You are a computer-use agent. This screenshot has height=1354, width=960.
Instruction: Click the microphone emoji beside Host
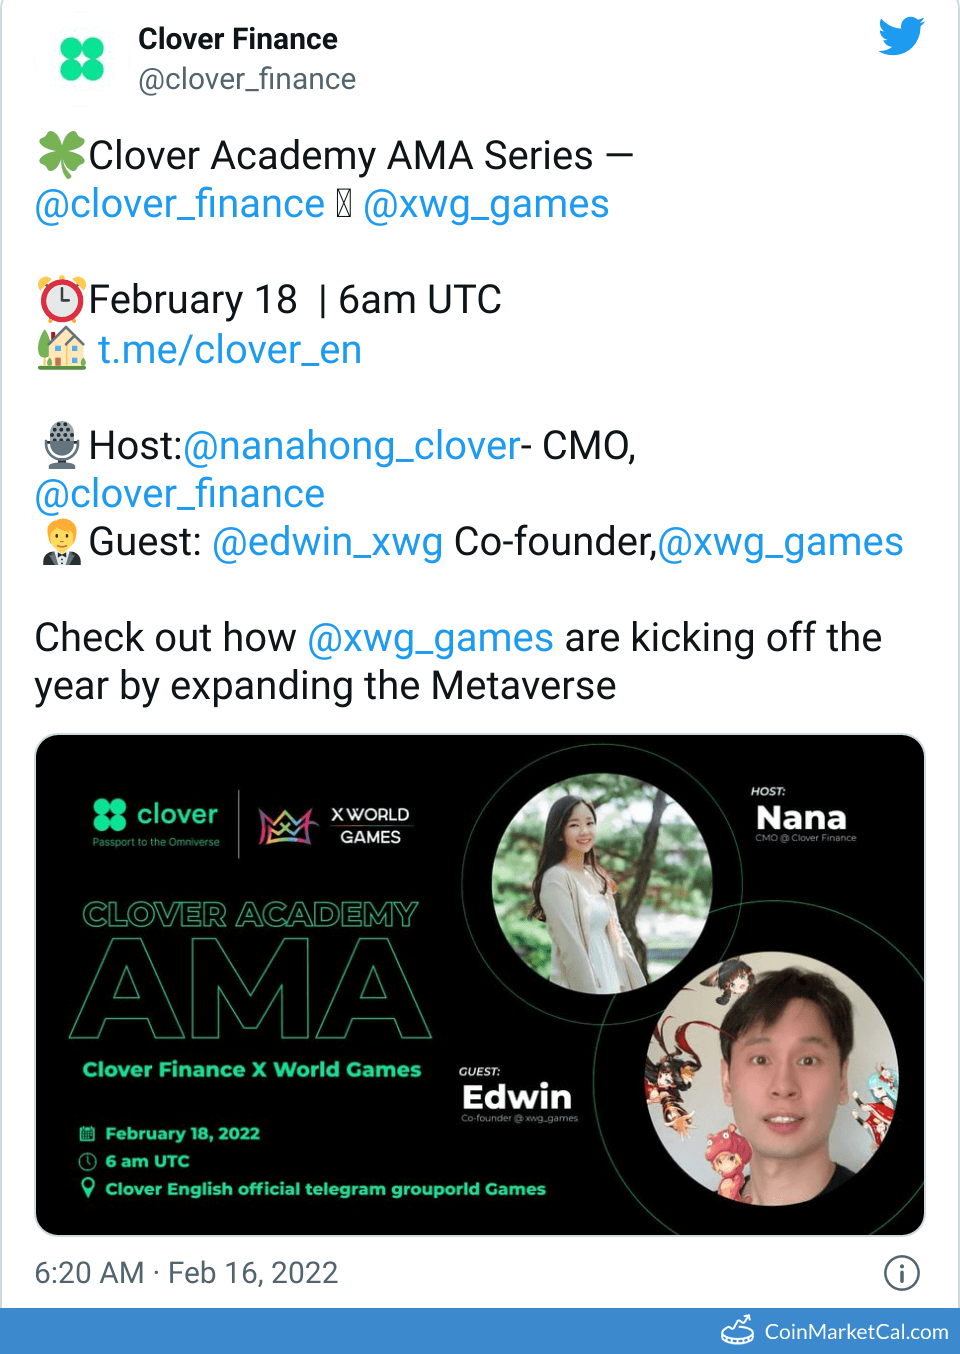61,445
